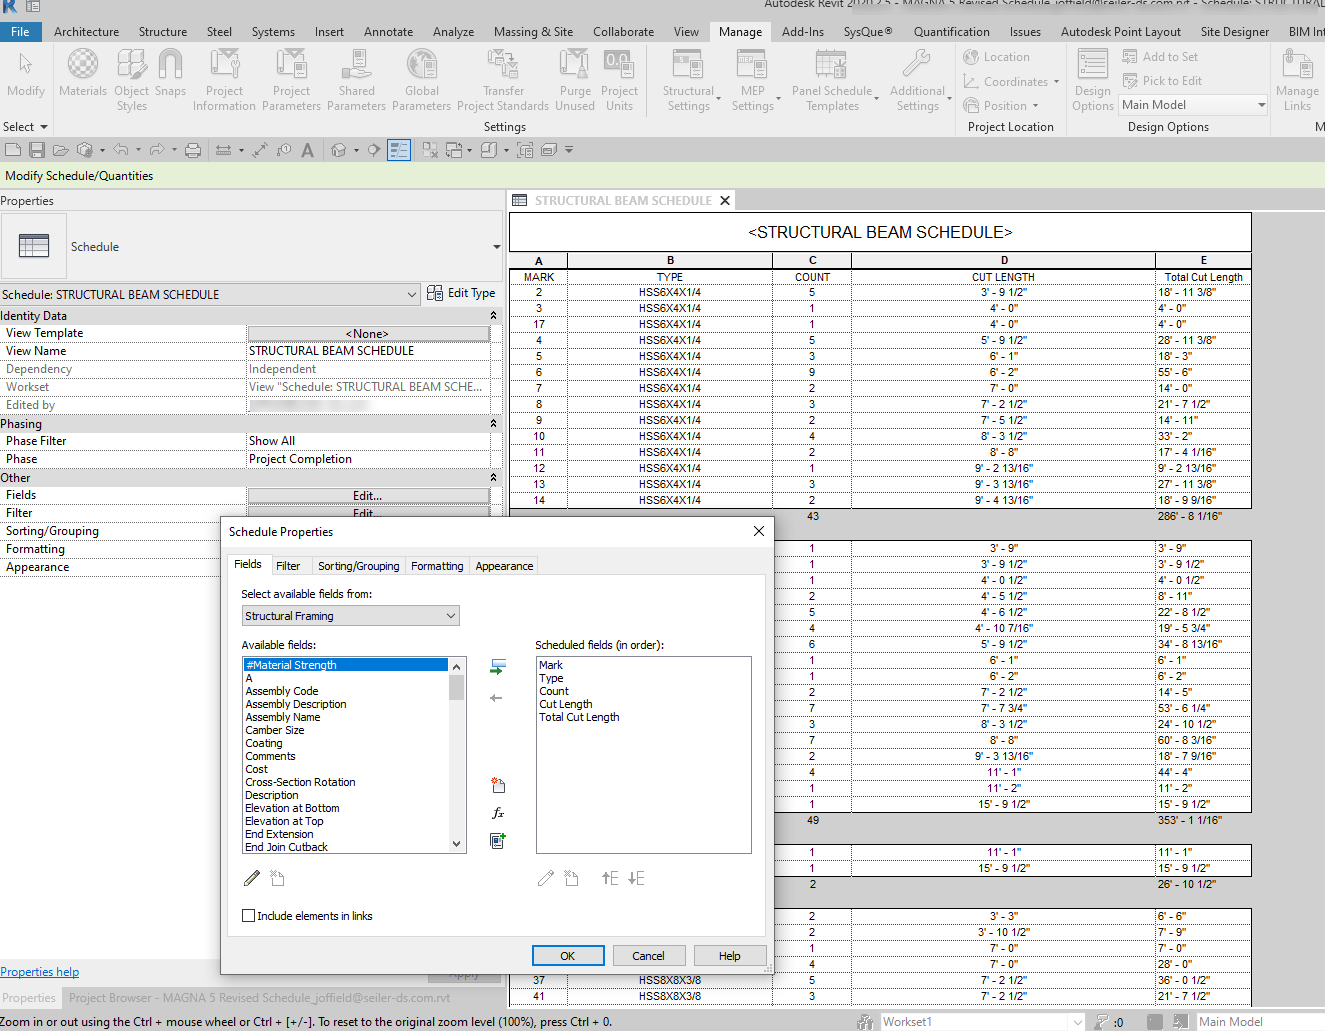Open Global Parameters tool
This screenshot has height=1031, width=1325.
click(x=421, y=80)
